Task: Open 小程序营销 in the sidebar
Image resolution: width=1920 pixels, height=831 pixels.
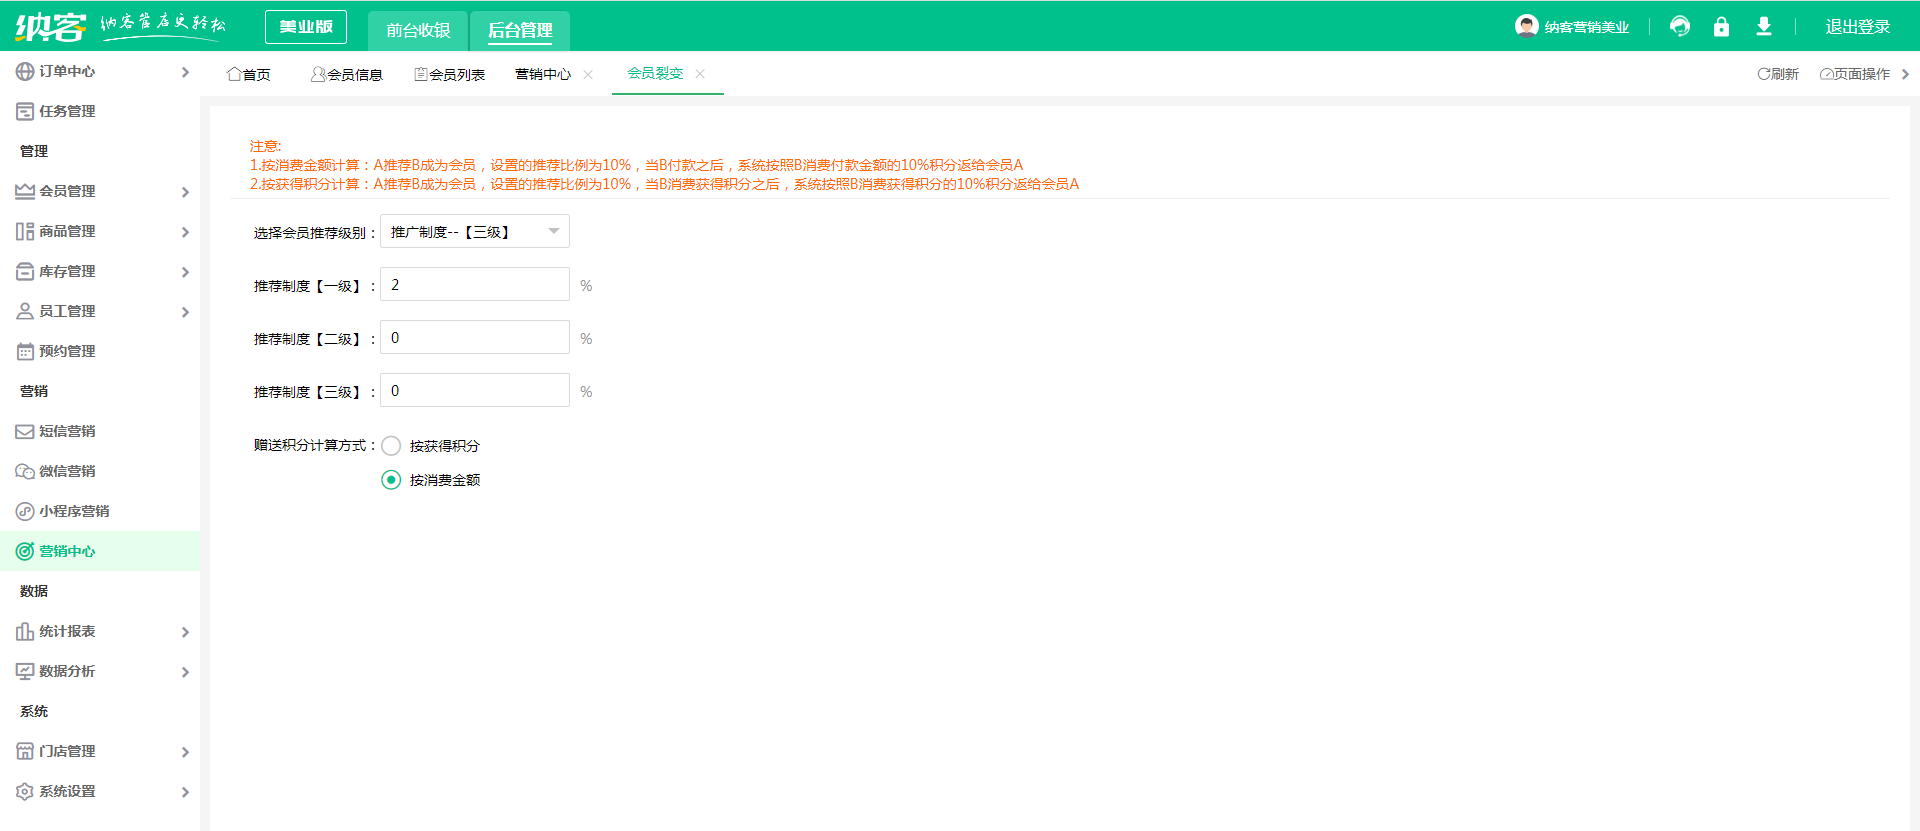Action: click(74, 511)
